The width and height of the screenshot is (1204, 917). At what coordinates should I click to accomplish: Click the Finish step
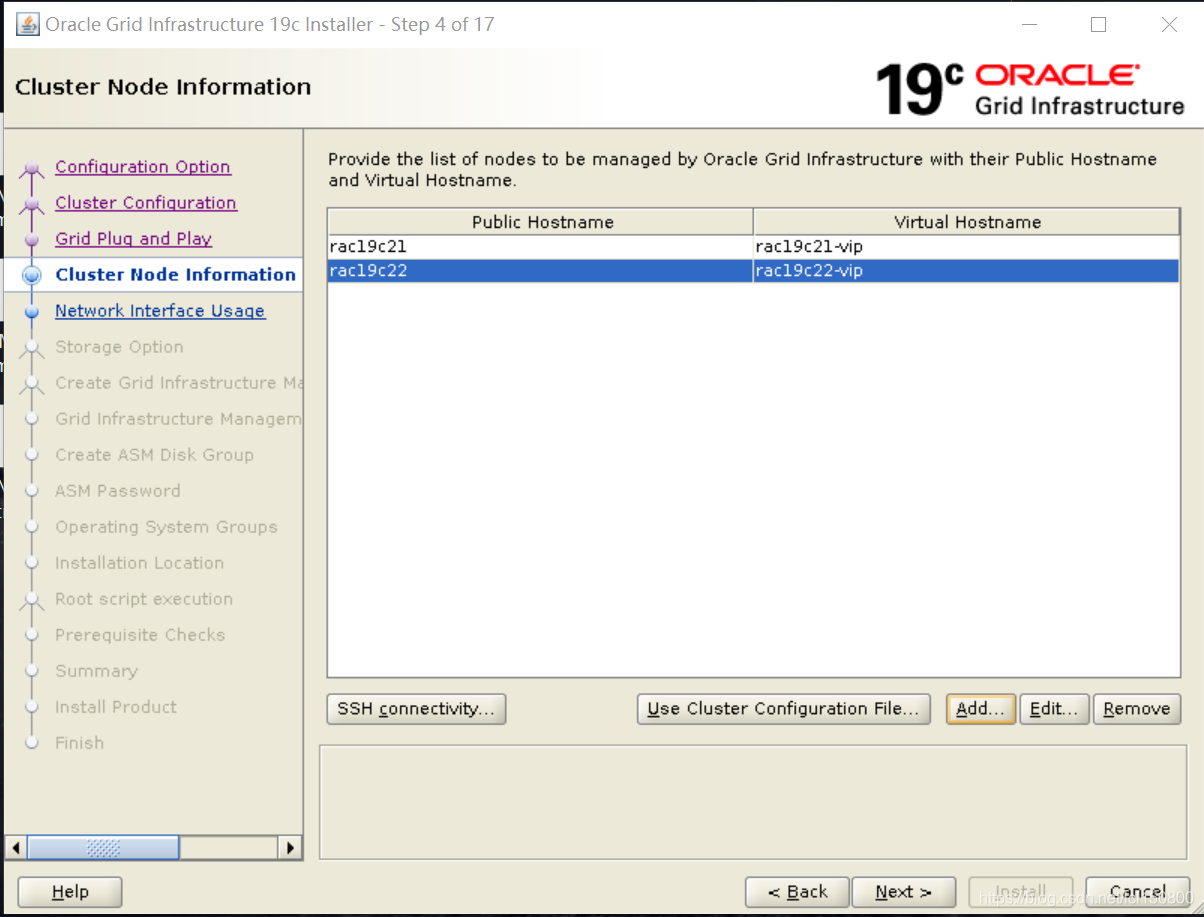79,743
